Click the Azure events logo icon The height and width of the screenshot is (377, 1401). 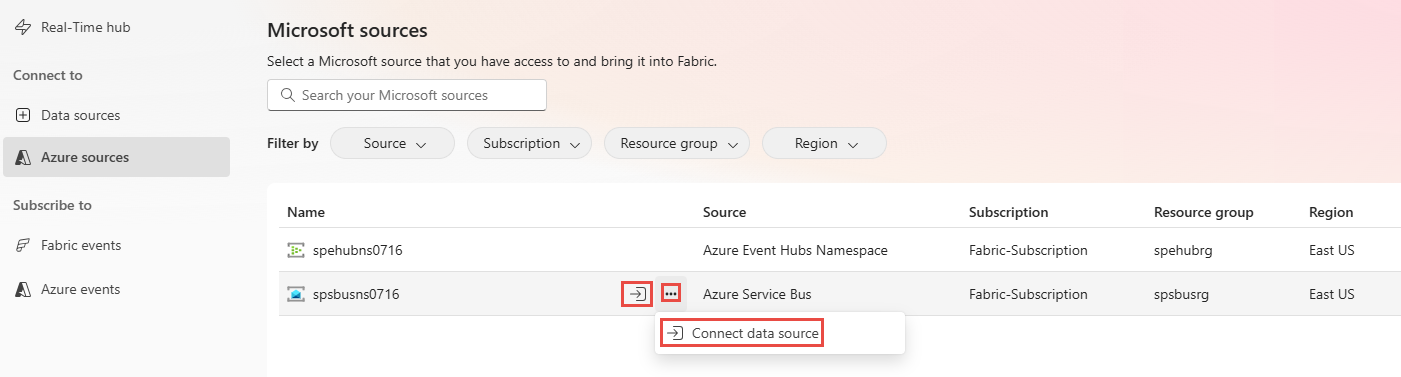pos(23,290)
